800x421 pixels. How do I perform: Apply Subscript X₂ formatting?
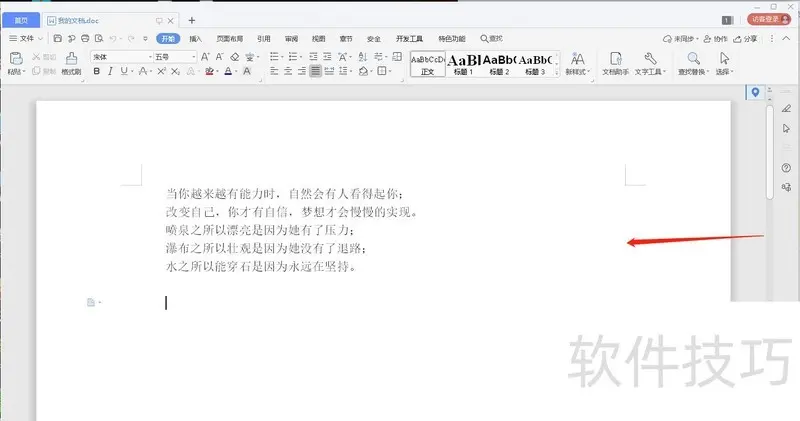click(175, 71)
